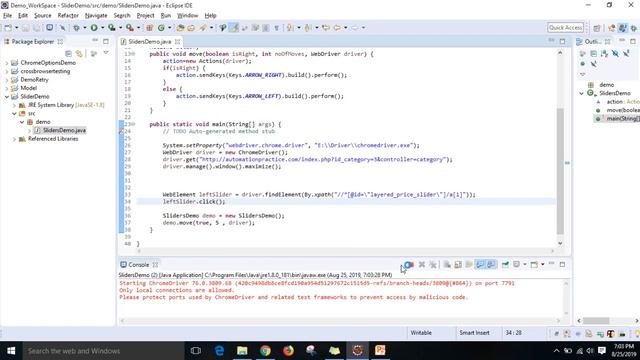The height and width of the screenshot is (360, 640).
Task: Click the New Java Package icon
Action: pyautogui.click(x=149, y=28)
